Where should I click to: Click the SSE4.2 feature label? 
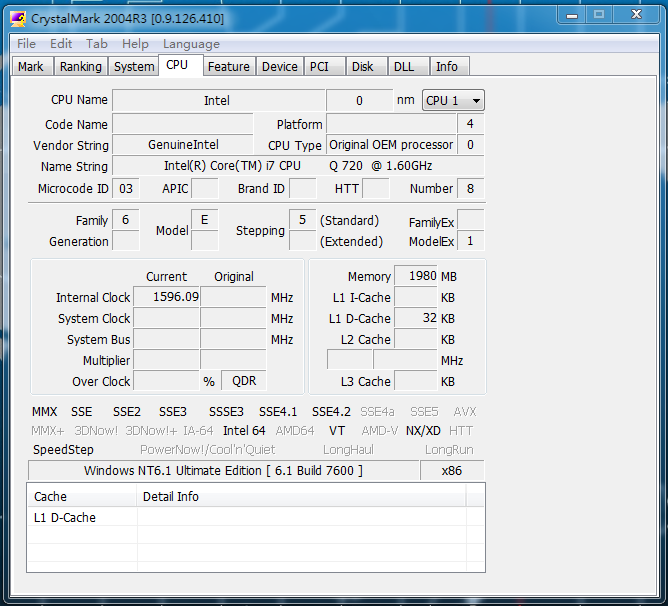(331, 412)
